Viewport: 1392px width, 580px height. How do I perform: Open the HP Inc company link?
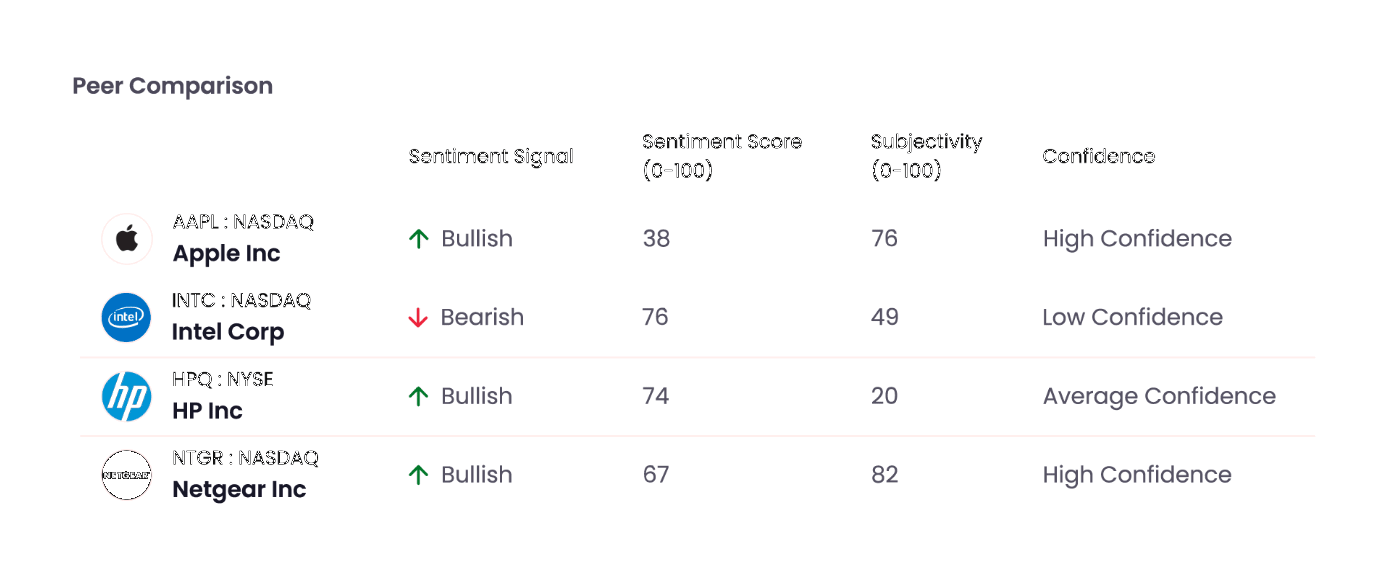(x=207, y=411)
